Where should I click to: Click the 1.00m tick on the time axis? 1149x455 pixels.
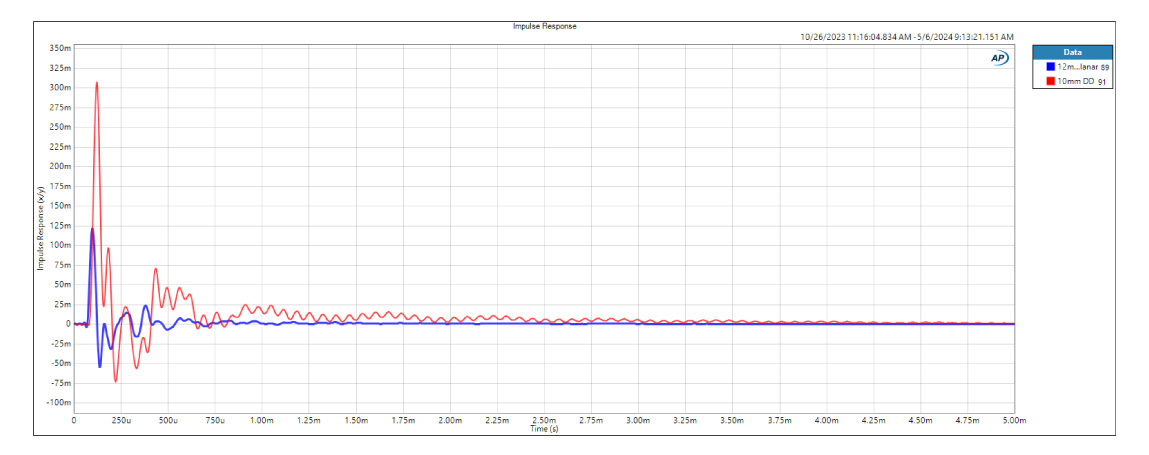262,421
